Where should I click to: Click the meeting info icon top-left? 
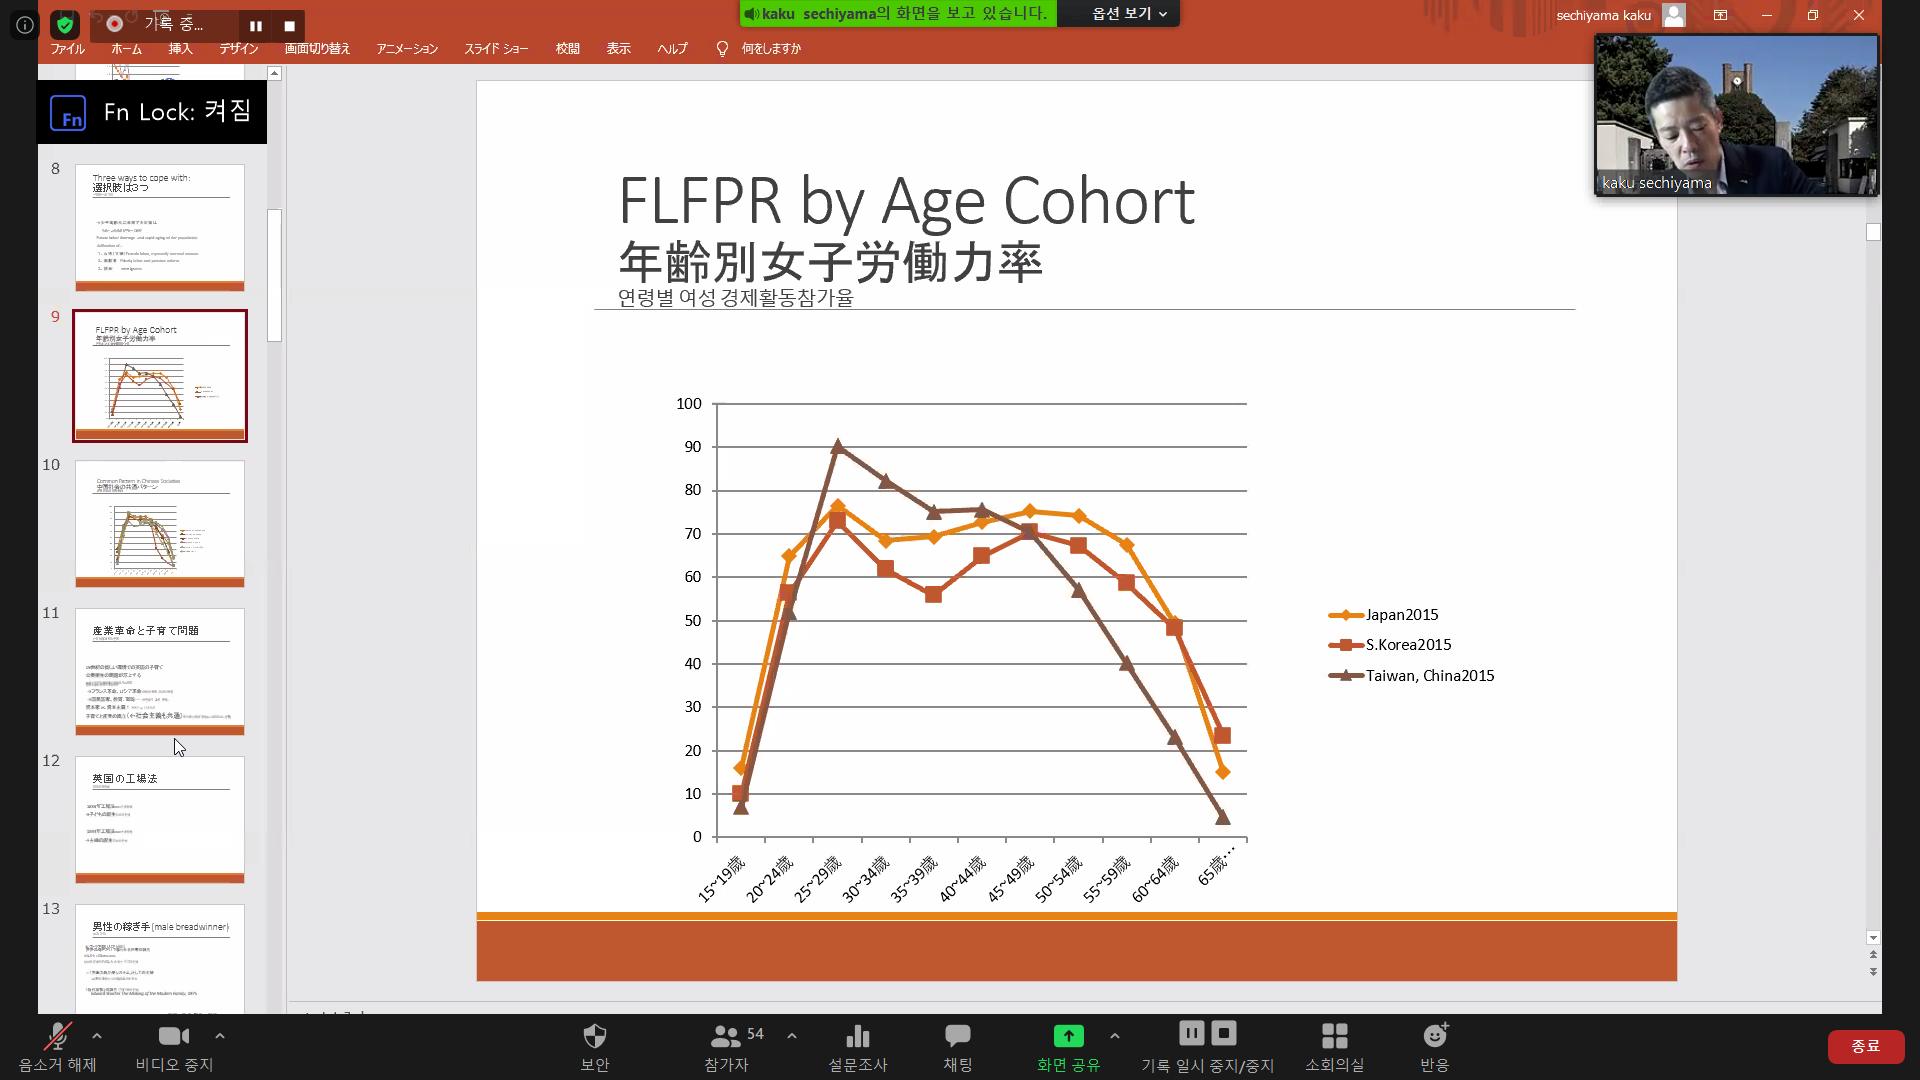(25, 24)
